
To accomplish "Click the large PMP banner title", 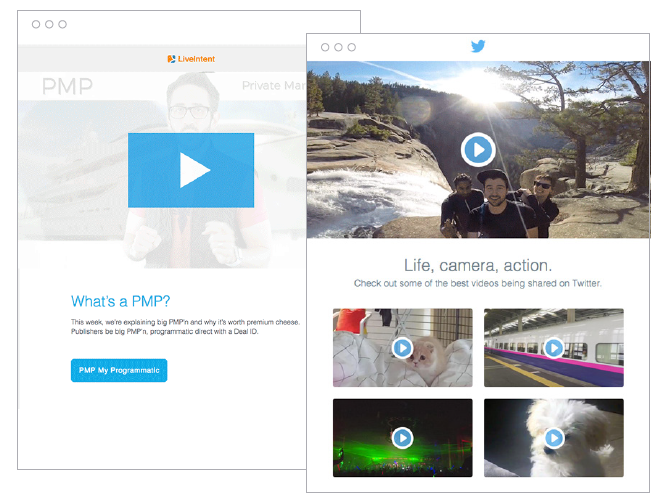I will click(x=68, y=87).
